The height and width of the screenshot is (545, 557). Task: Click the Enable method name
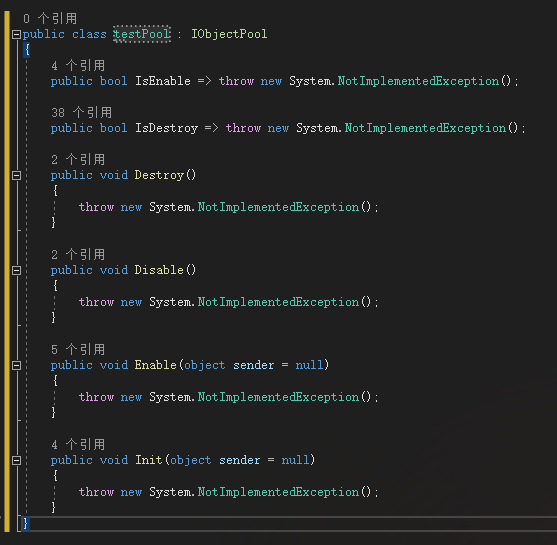pyautogui.click(x=156, y=365)
